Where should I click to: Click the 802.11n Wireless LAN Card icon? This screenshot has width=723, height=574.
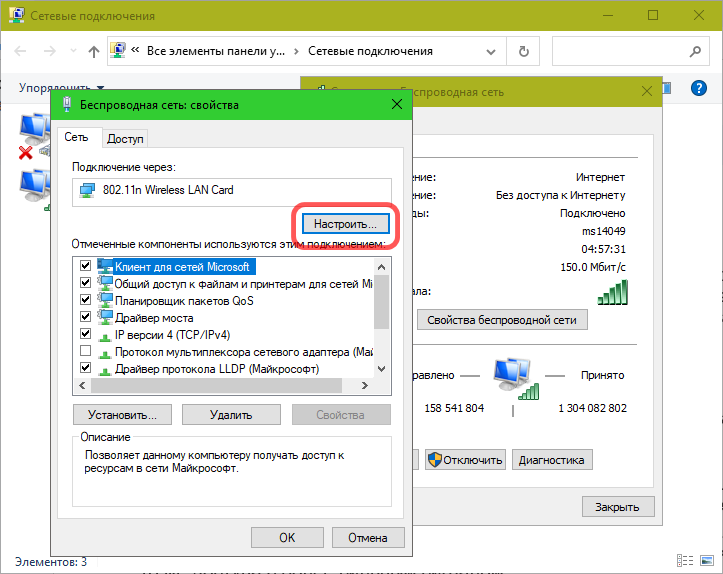[x=88, y=190]
